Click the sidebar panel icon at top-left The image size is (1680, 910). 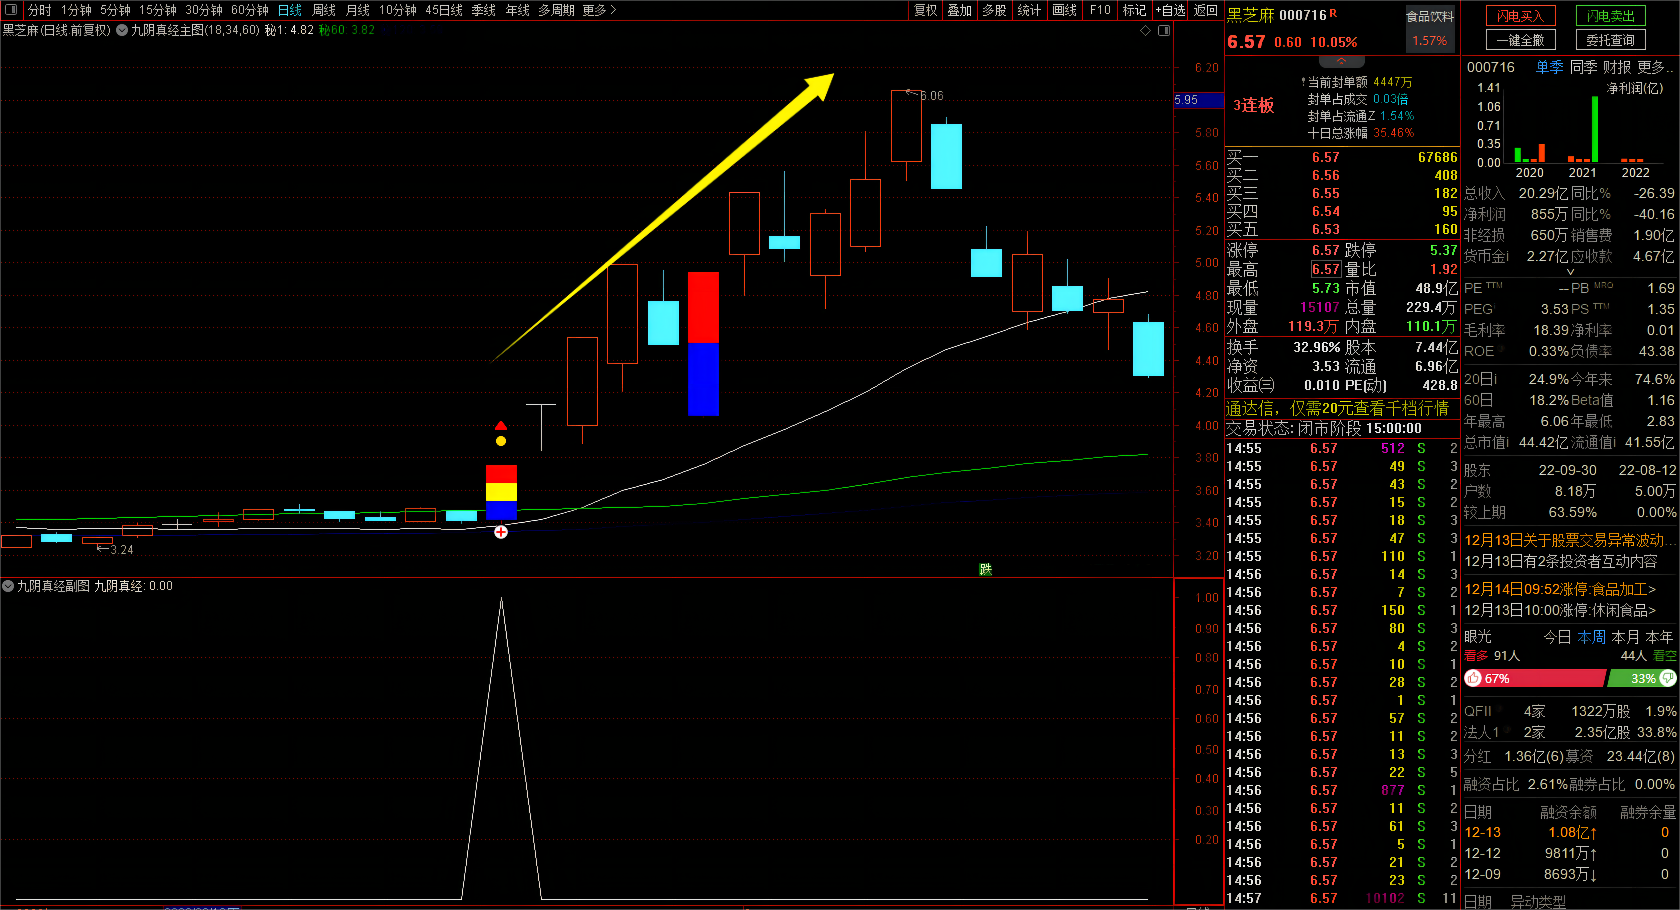pos(11,10)
